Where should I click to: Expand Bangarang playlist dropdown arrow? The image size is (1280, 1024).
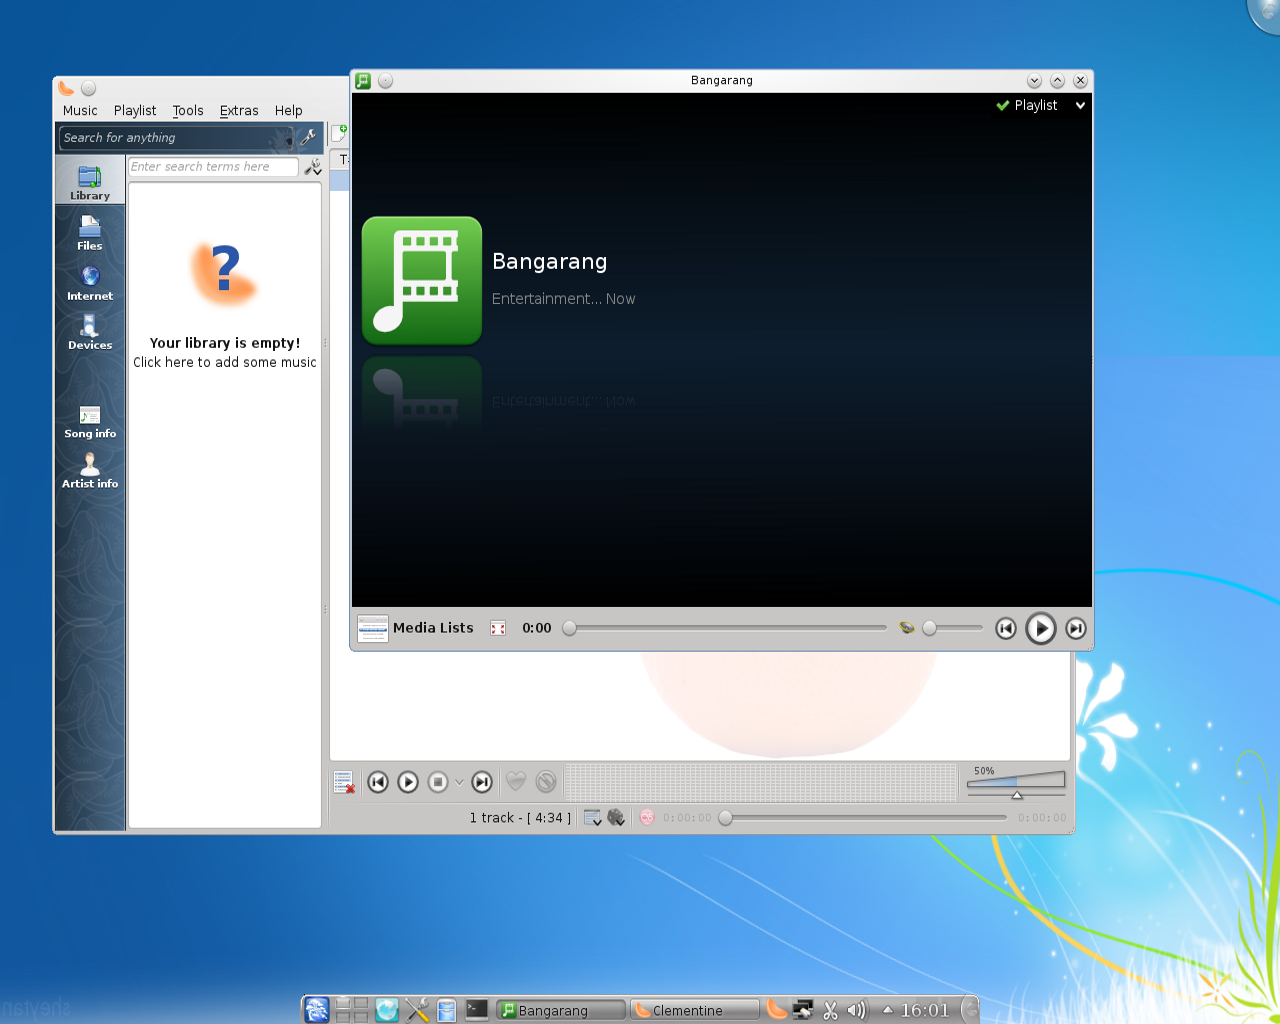(x=1080, y=105)
